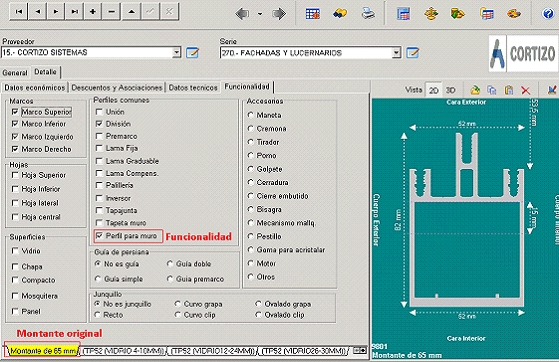Viewport: 559px width, 362px height.
Task: Enable the Unión checkbox
Action: [x=99, y=112]
